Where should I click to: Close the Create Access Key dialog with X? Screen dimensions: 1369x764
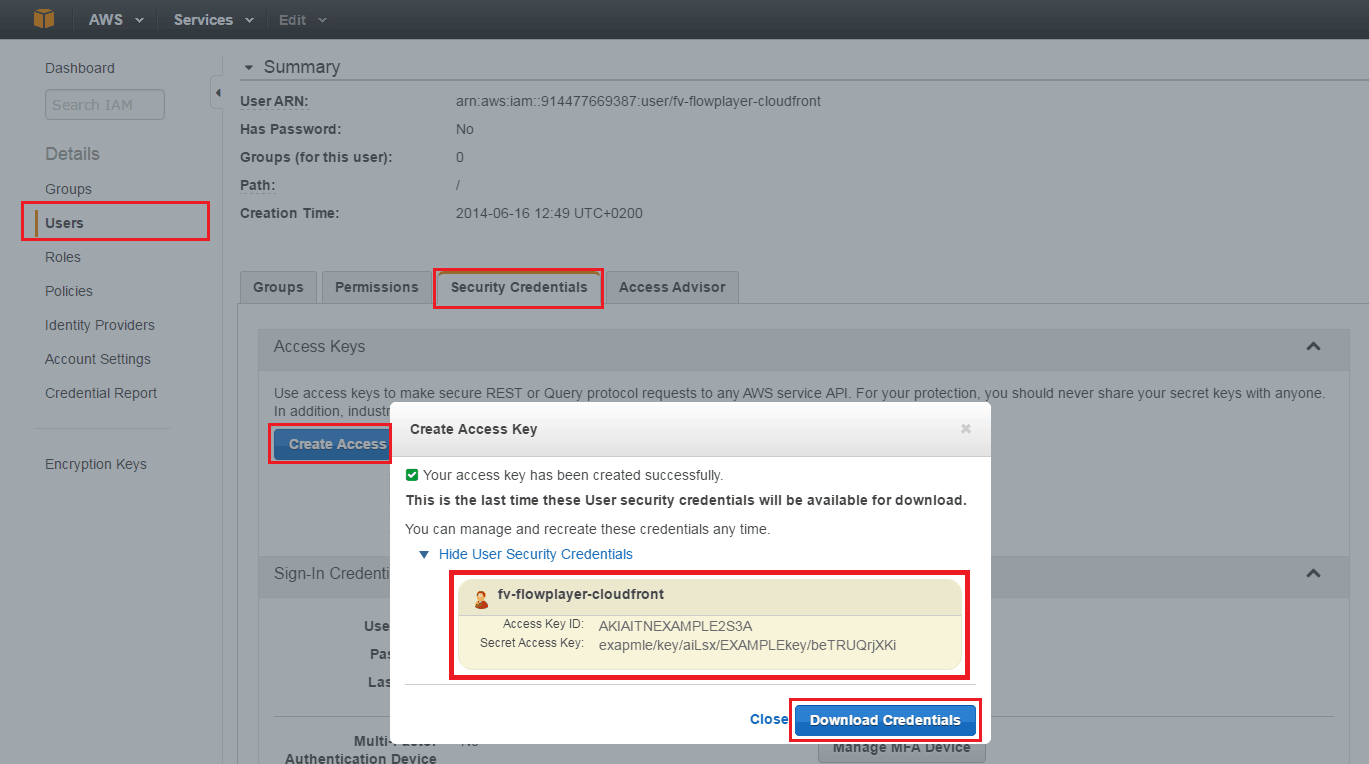[966, 428]
